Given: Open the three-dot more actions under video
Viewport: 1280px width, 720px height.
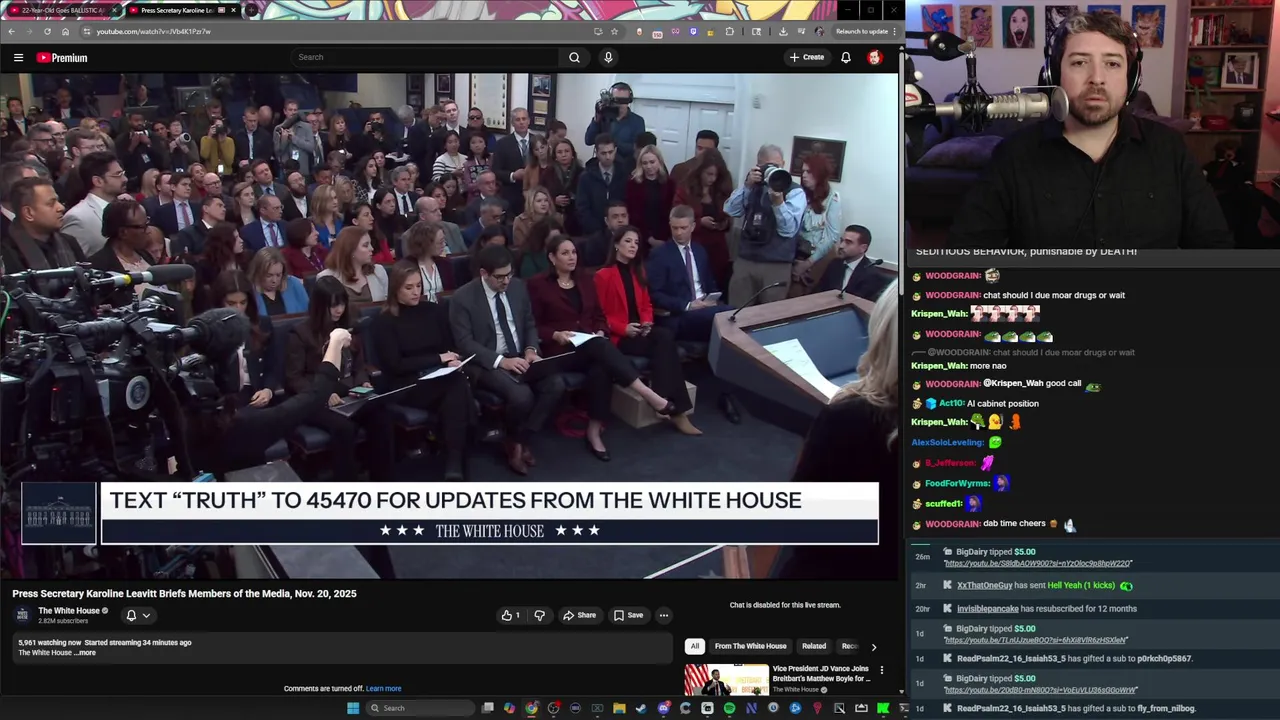Looking at the screenshot, I should click(663, 615).
